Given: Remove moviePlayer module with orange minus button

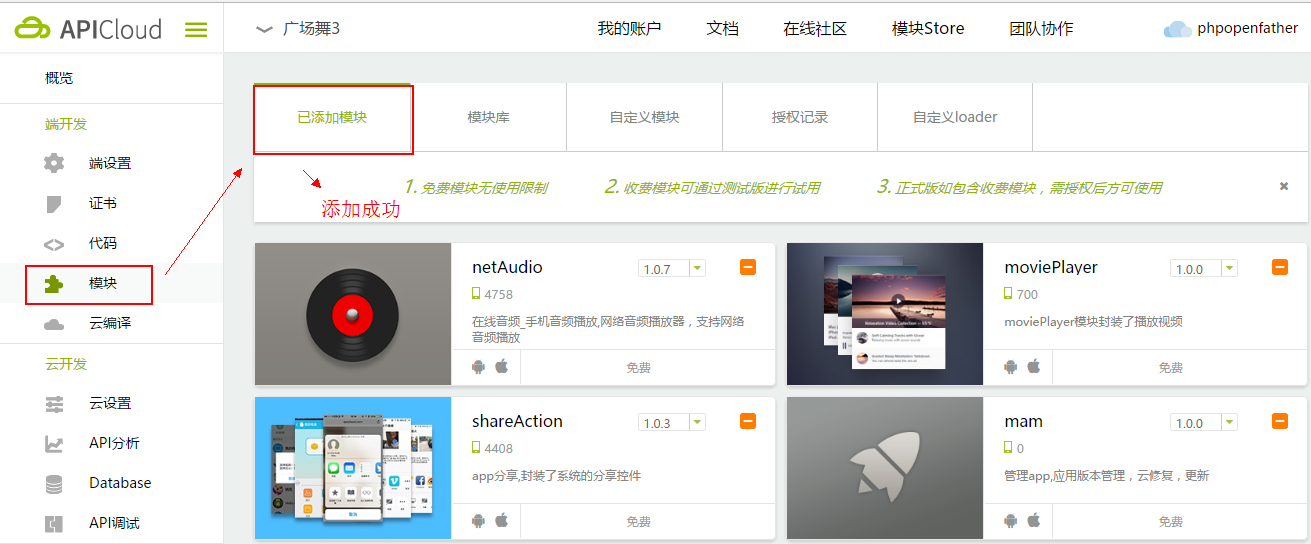Looking at the screenshot, I should coord(1280,267).
